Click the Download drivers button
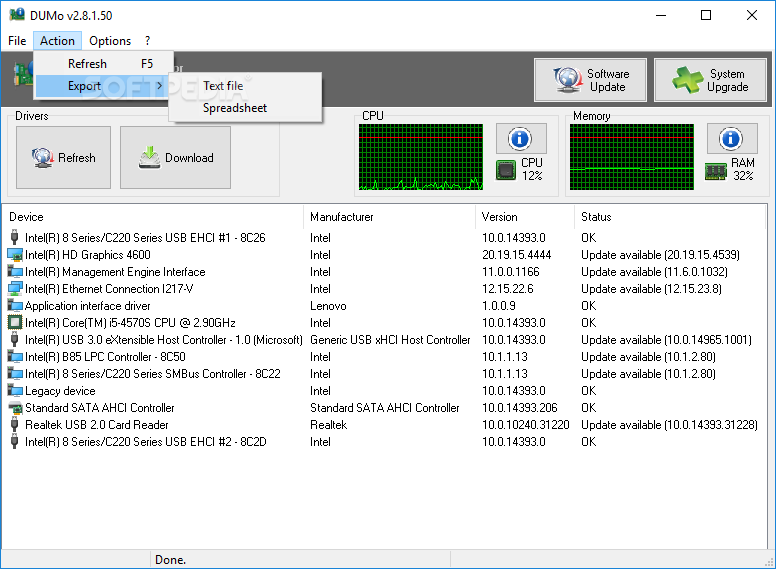Screen dimensions: 776x569 (x=175, y=157)
